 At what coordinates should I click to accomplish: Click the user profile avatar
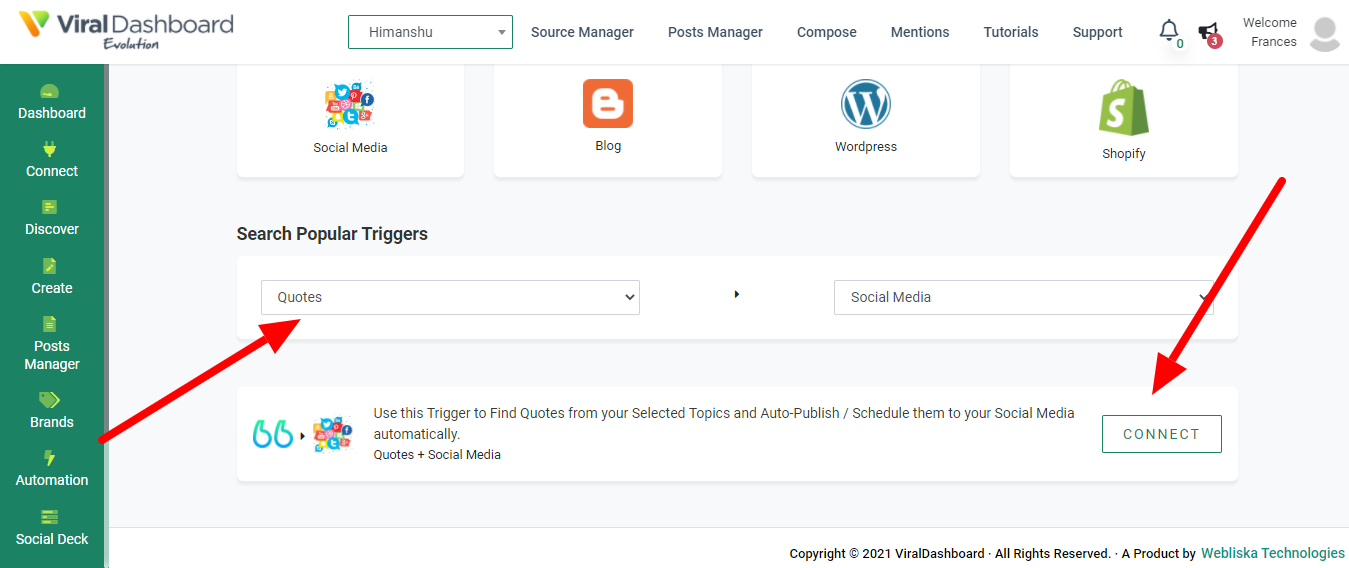tap(1325, 33)
